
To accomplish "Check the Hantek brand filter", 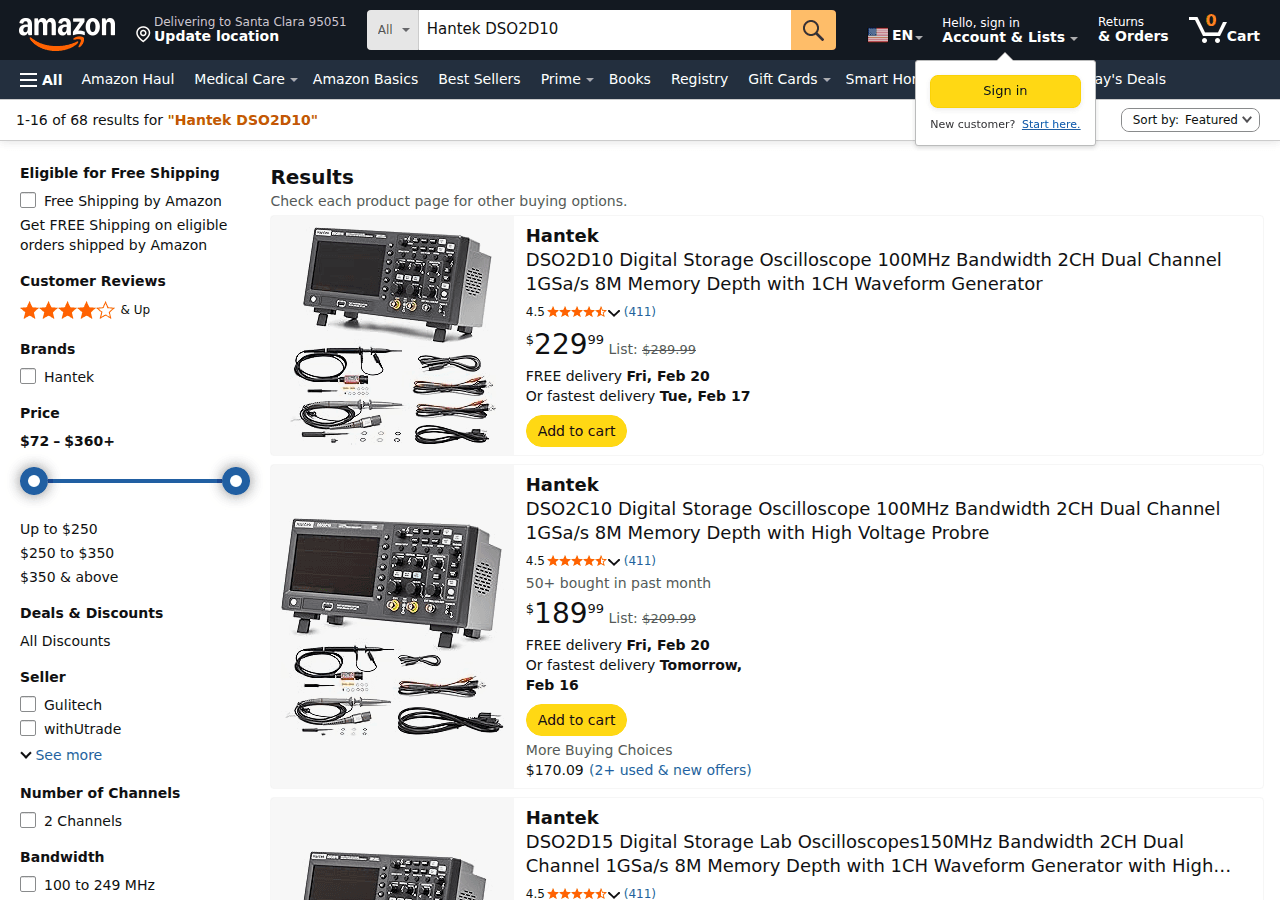I will coord(28,376).
